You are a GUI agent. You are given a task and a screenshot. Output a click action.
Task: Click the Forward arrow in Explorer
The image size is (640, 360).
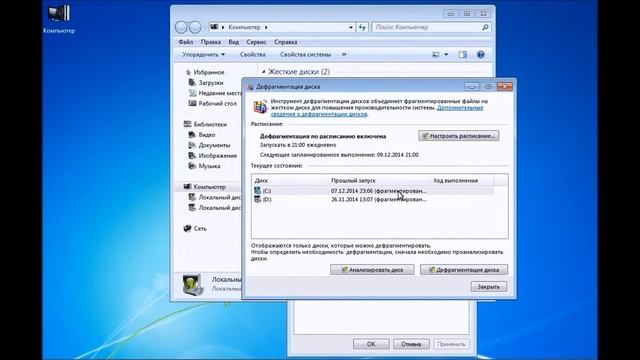[x=195, y=27]
